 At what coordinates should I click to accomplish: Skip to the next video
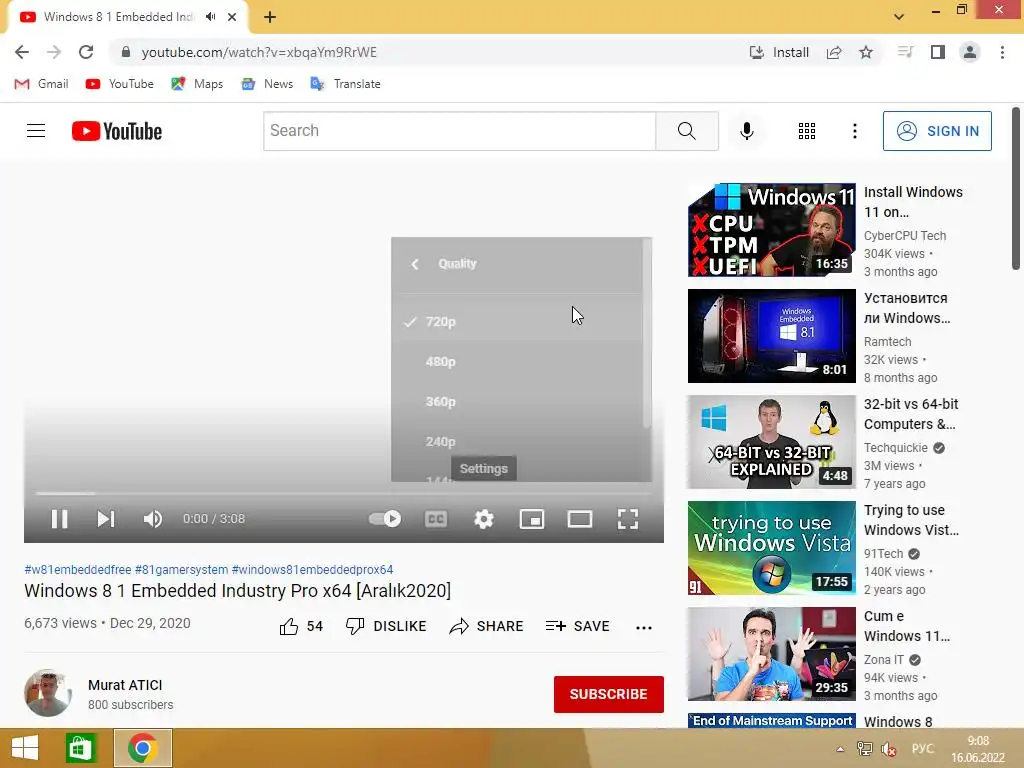click(x=106, y=519)
